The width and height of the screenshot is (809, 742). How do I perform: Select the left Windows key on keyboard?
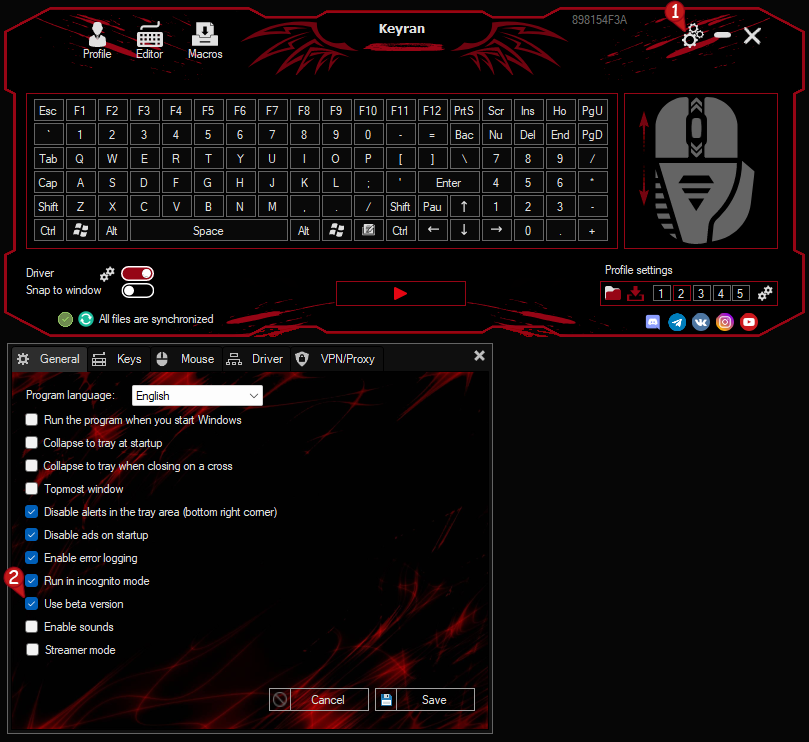[80, 231]
